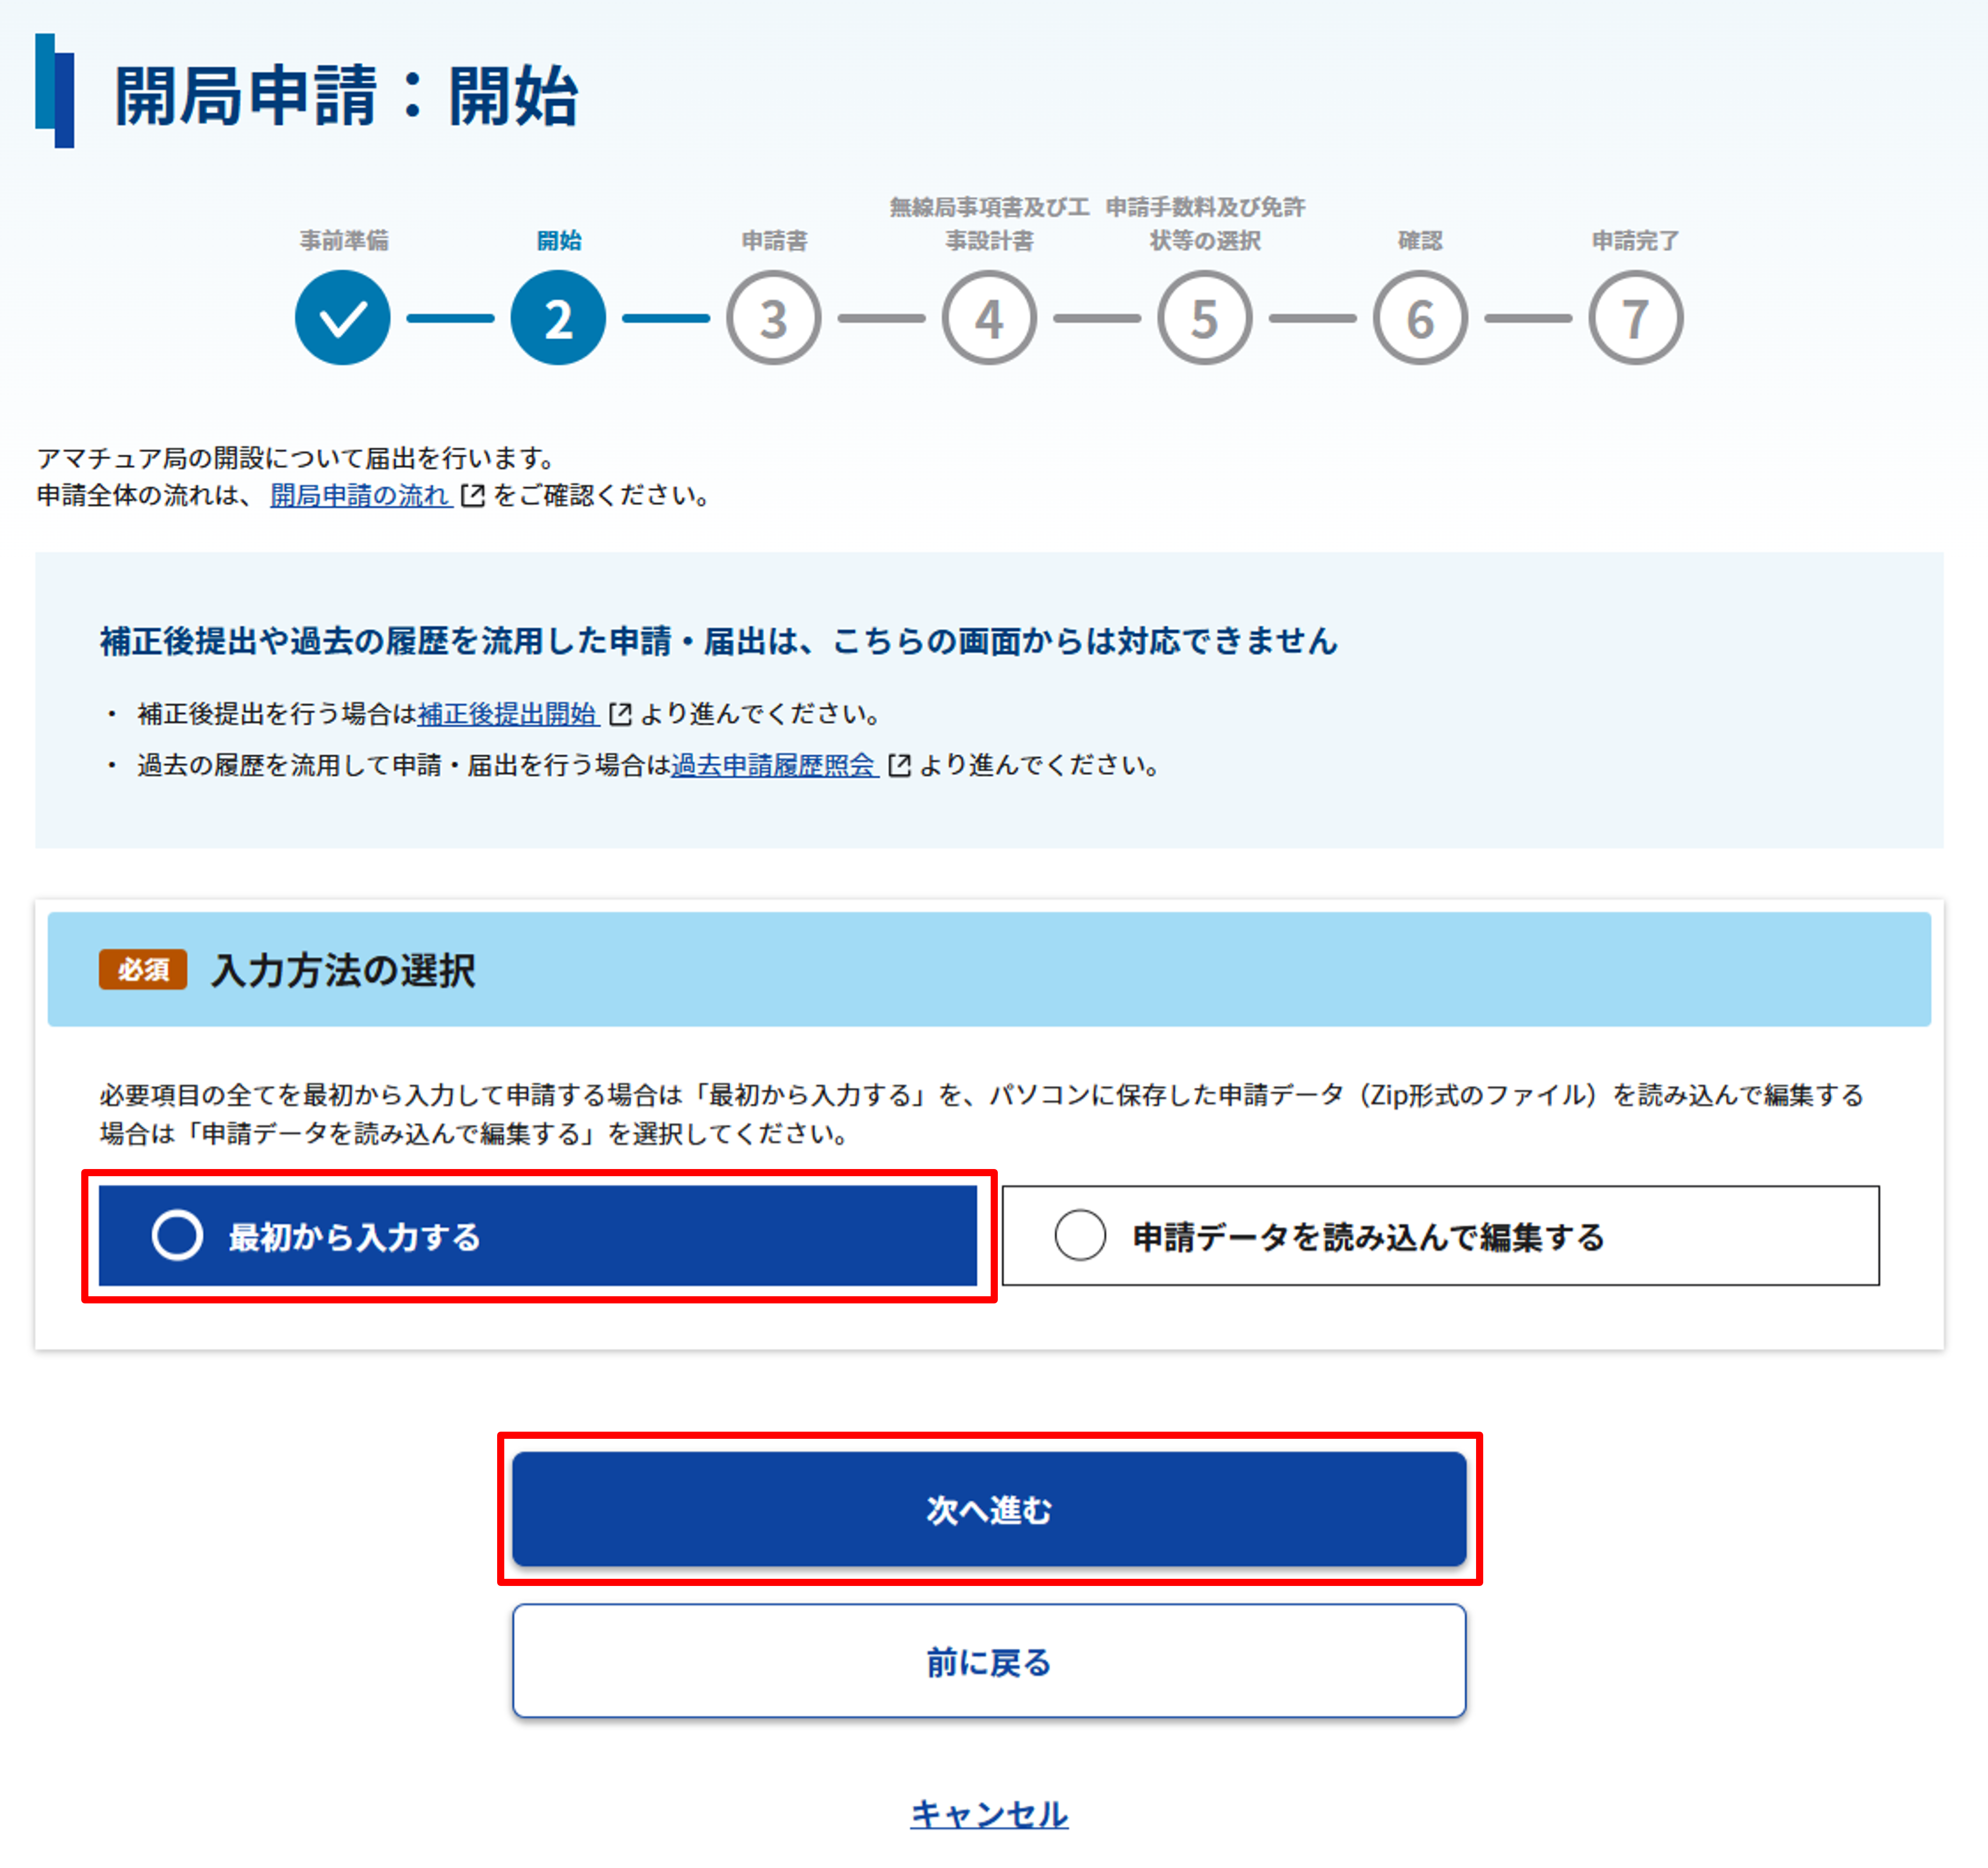1988x1868 pixels.
Task: Click external-link icon beside 開局申請の流れ
Action: 472,495
